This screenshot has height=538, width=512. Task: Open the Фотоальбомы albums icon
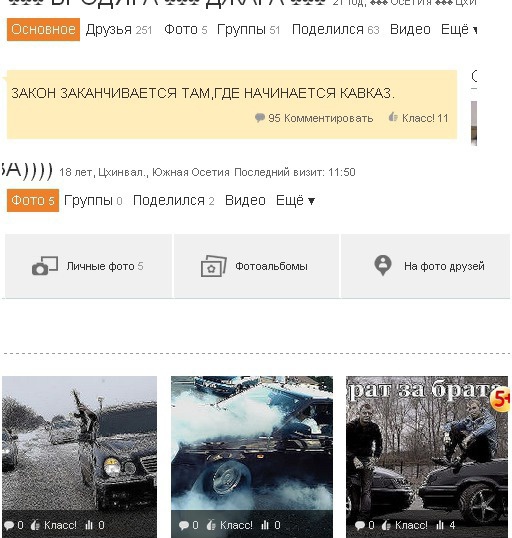(213, 266)
